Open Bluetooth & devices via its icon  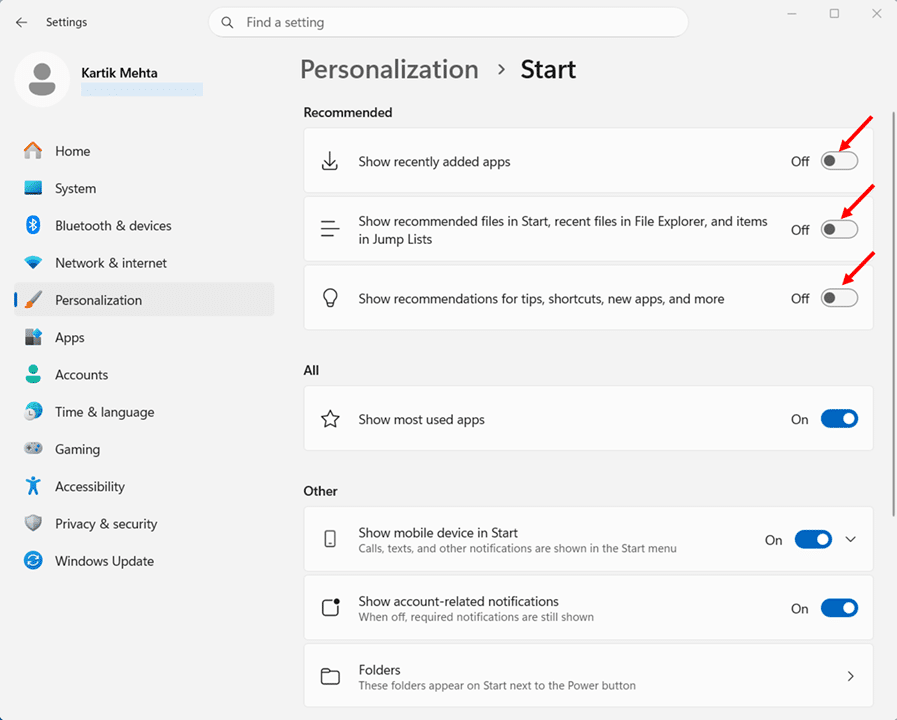click(33, 226)
